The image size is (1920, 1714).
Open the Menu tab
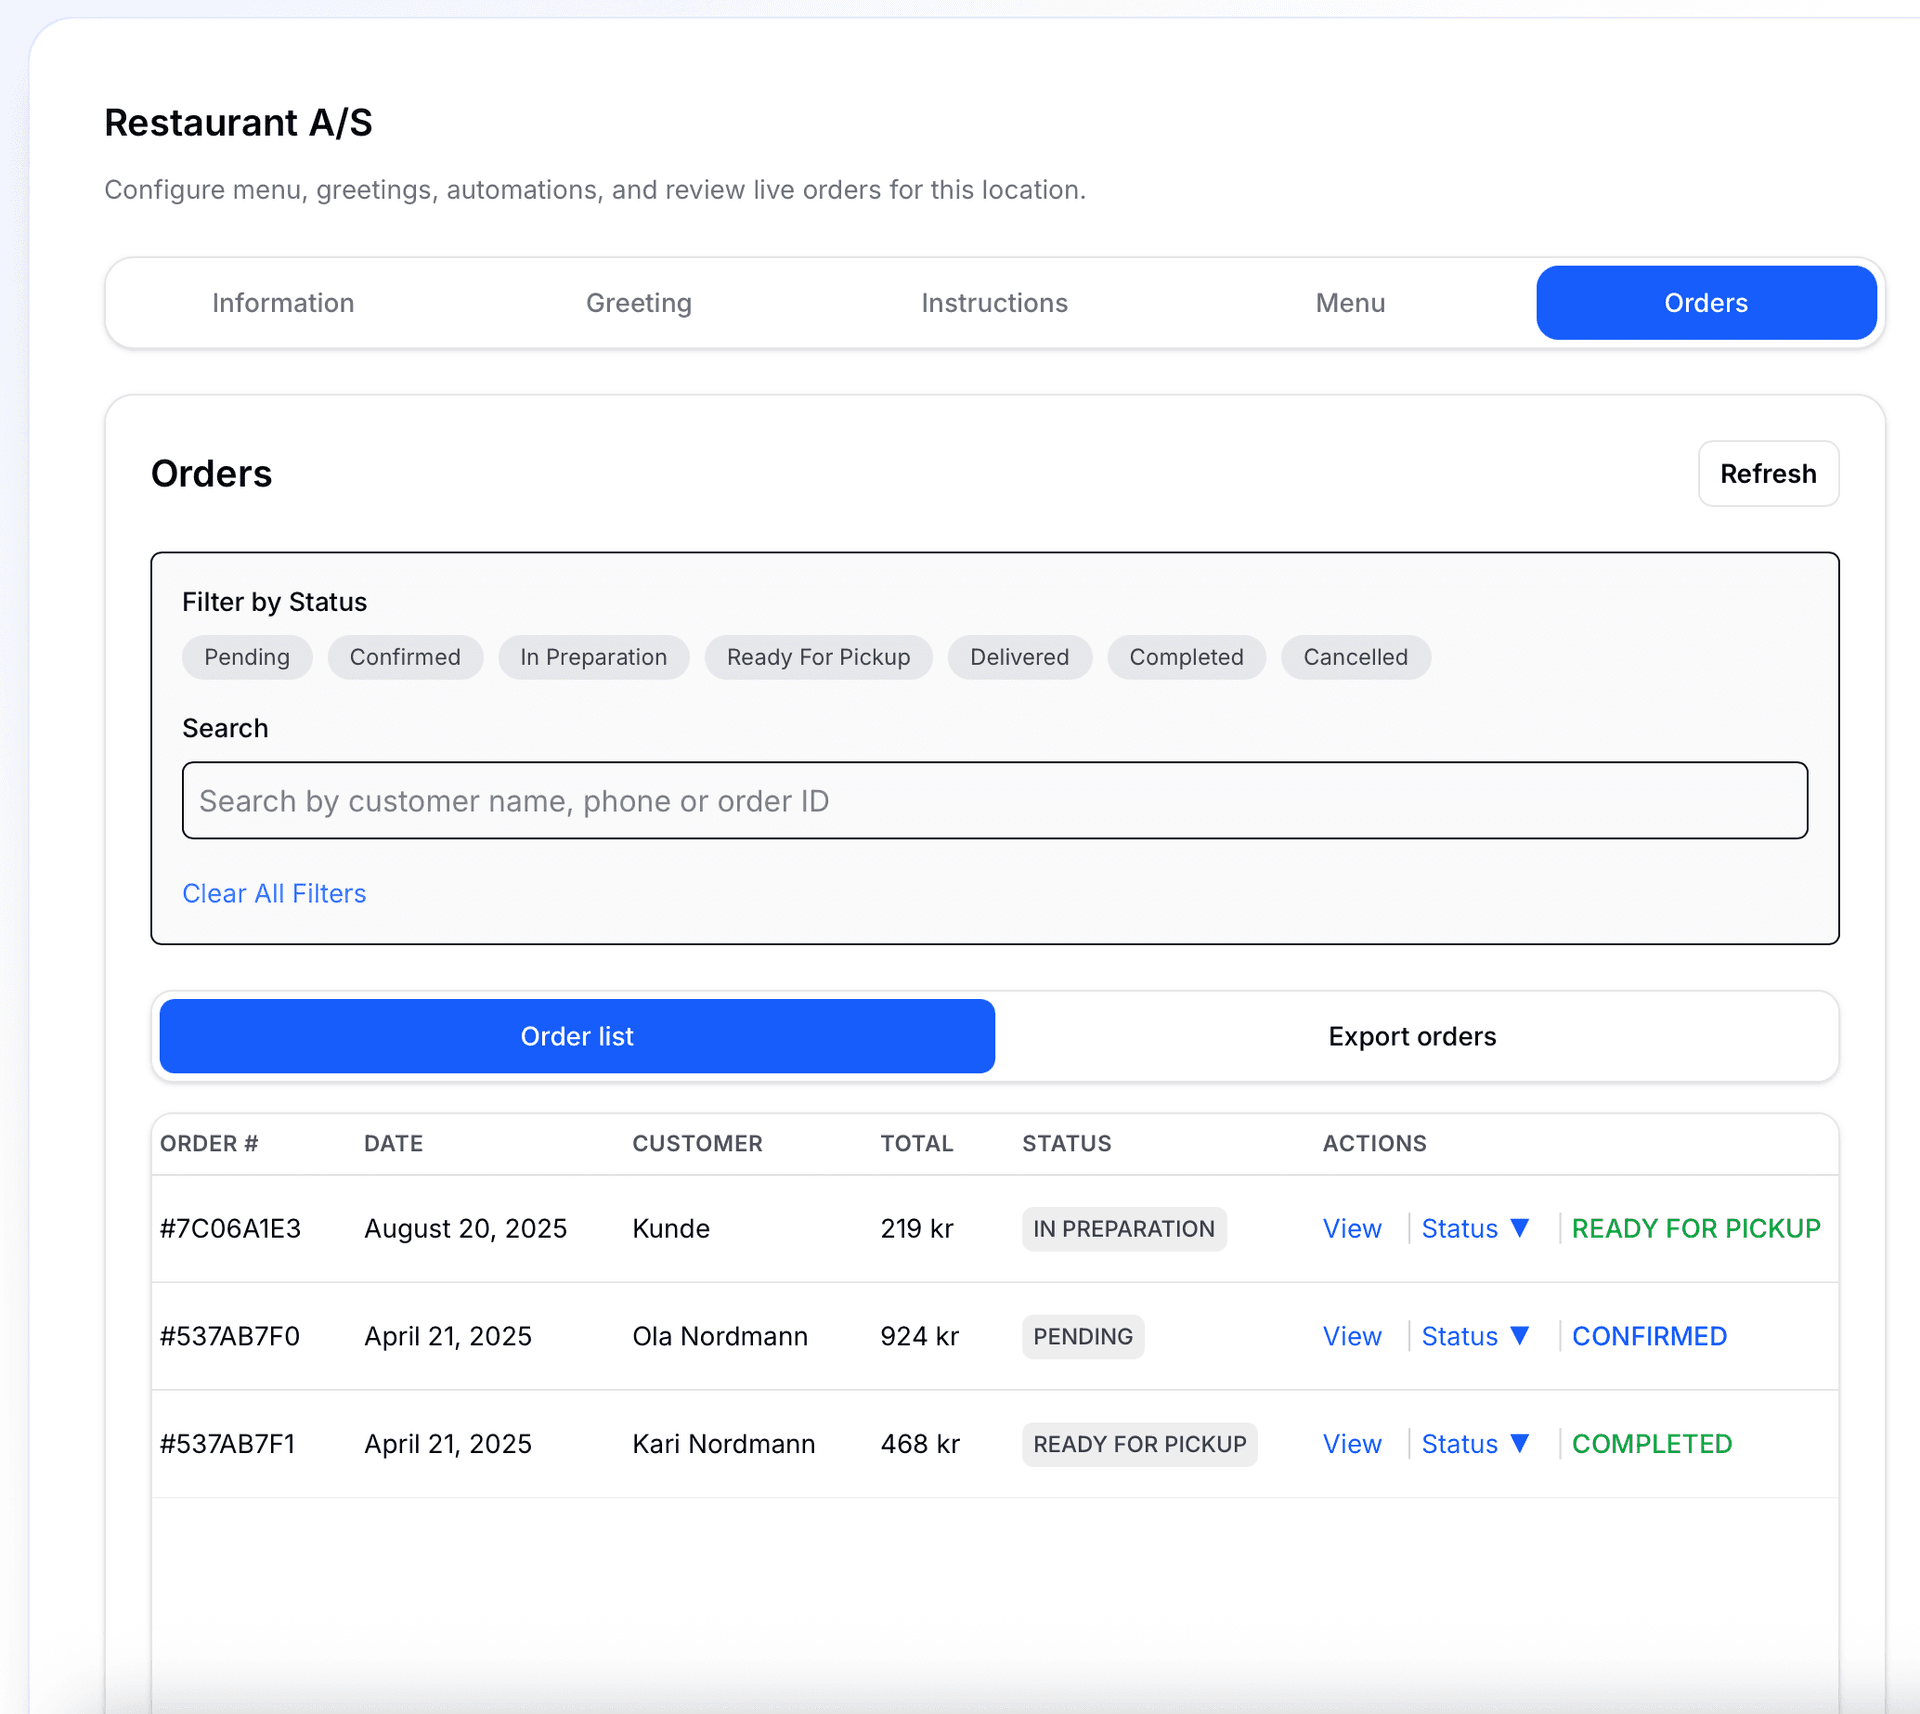click(x=1350, y=303)
